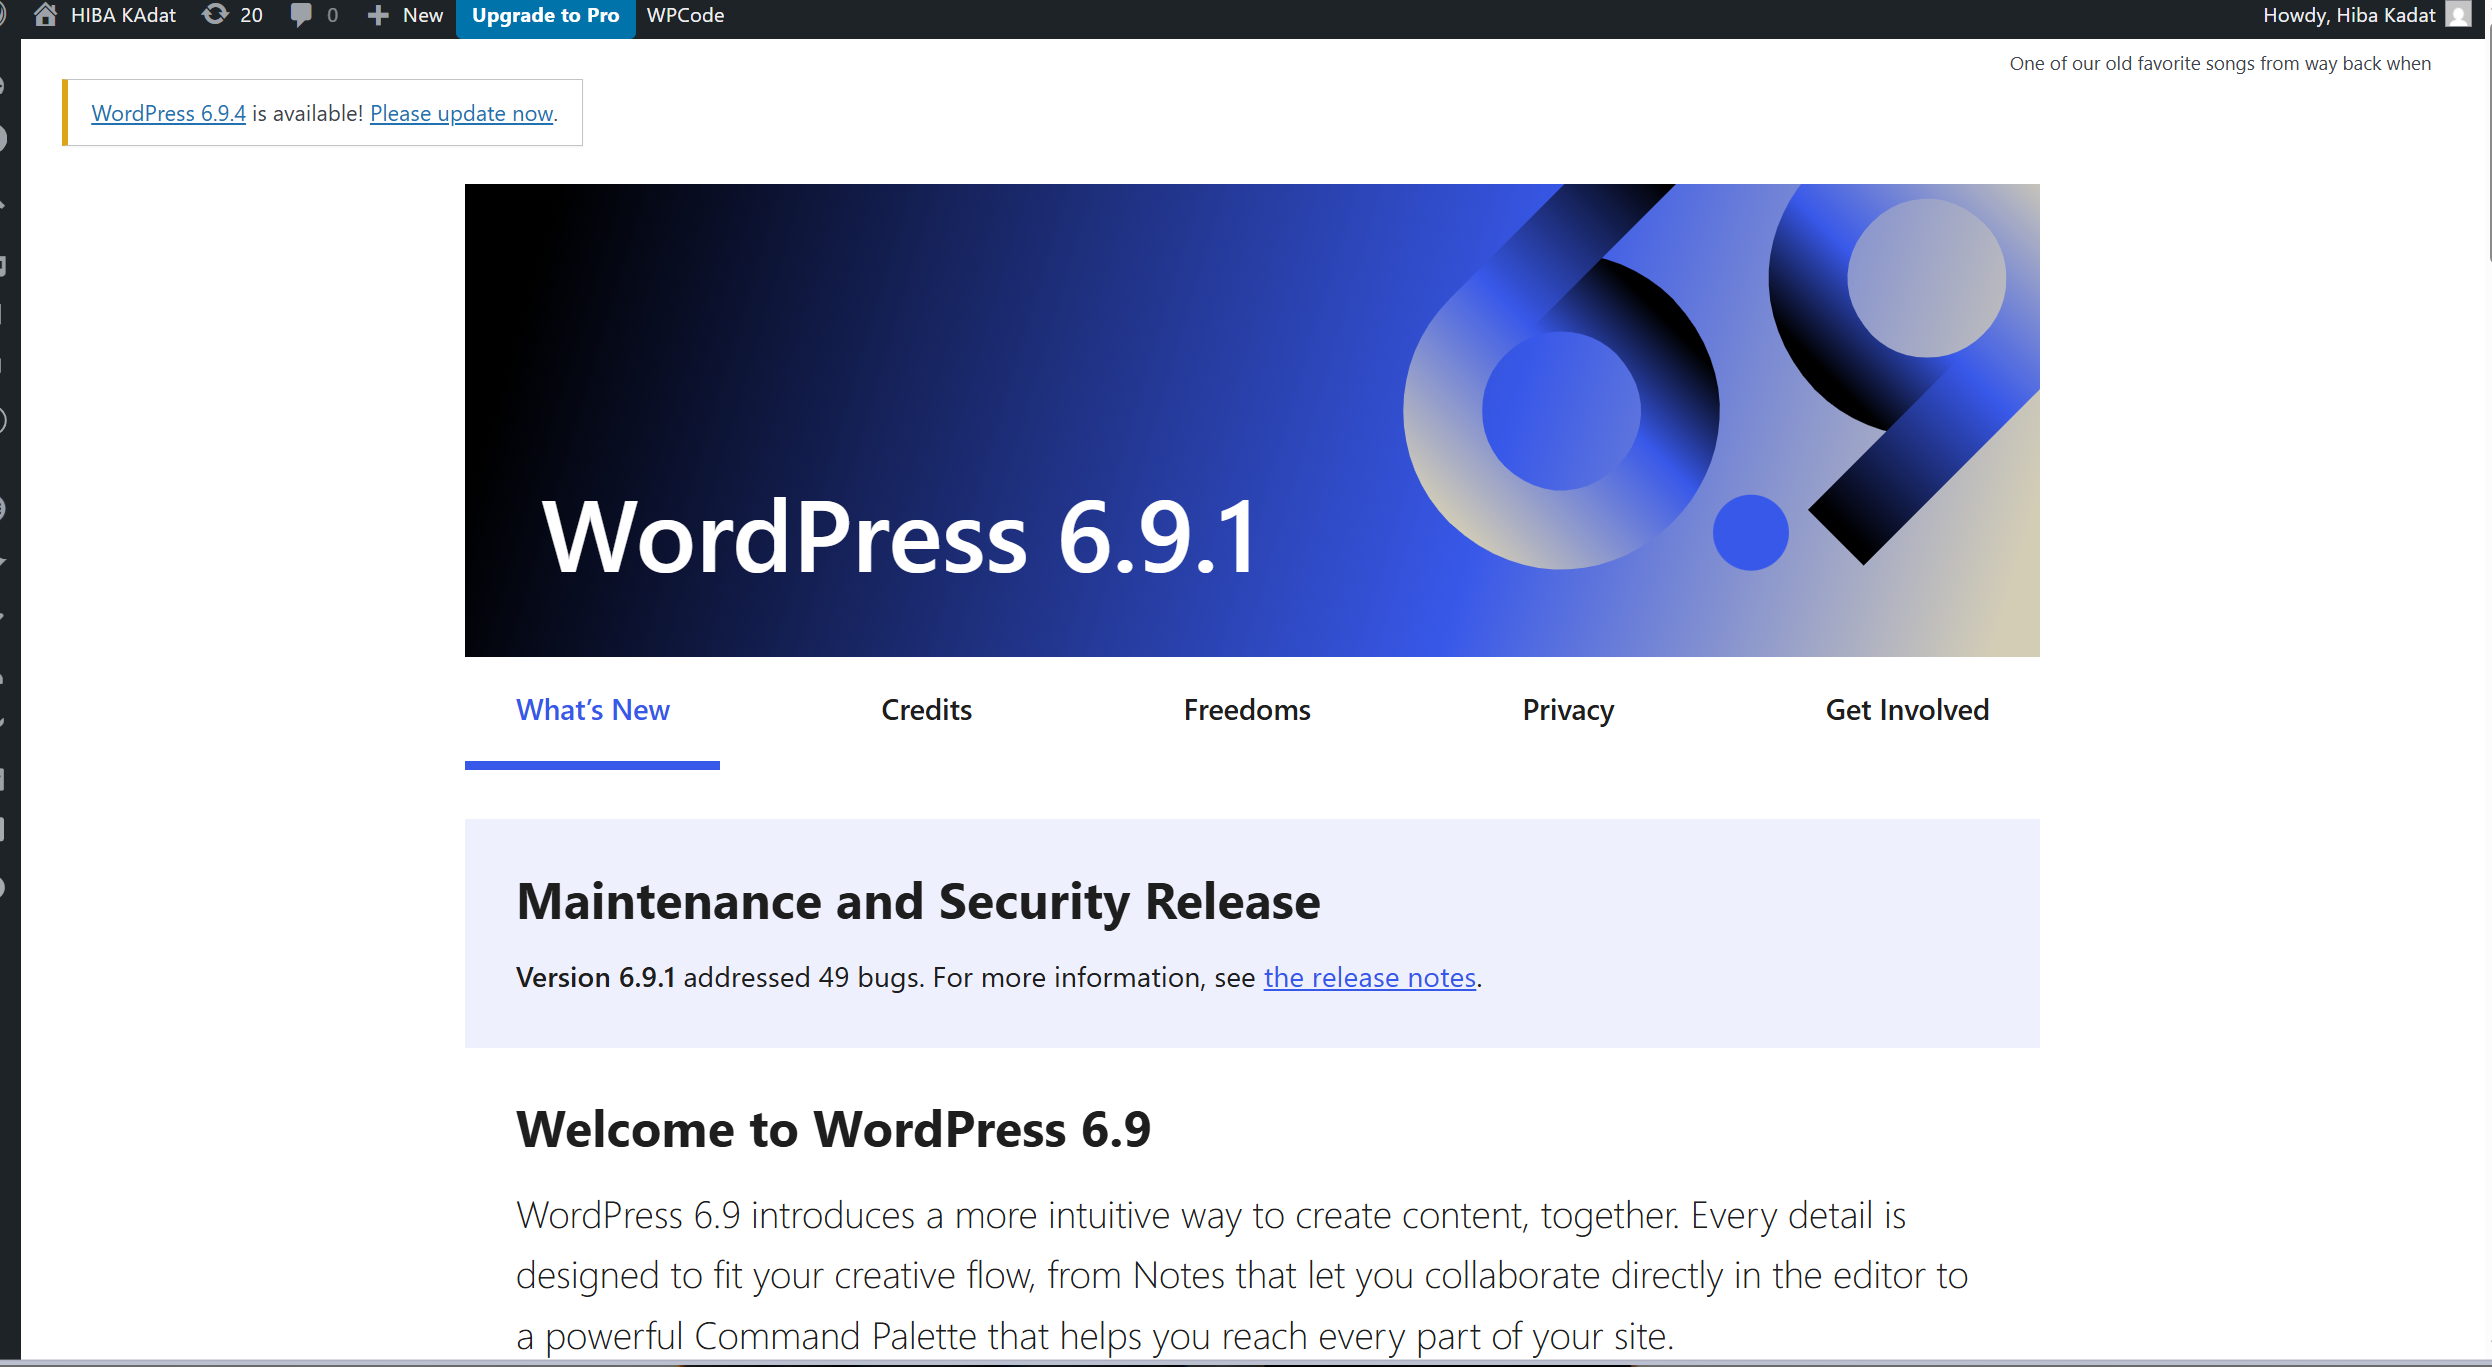Image resolution: width=2492 pixels, height=1367 pixels.
Task: Follow the release notes link
Action: (x=1370, y=977)
